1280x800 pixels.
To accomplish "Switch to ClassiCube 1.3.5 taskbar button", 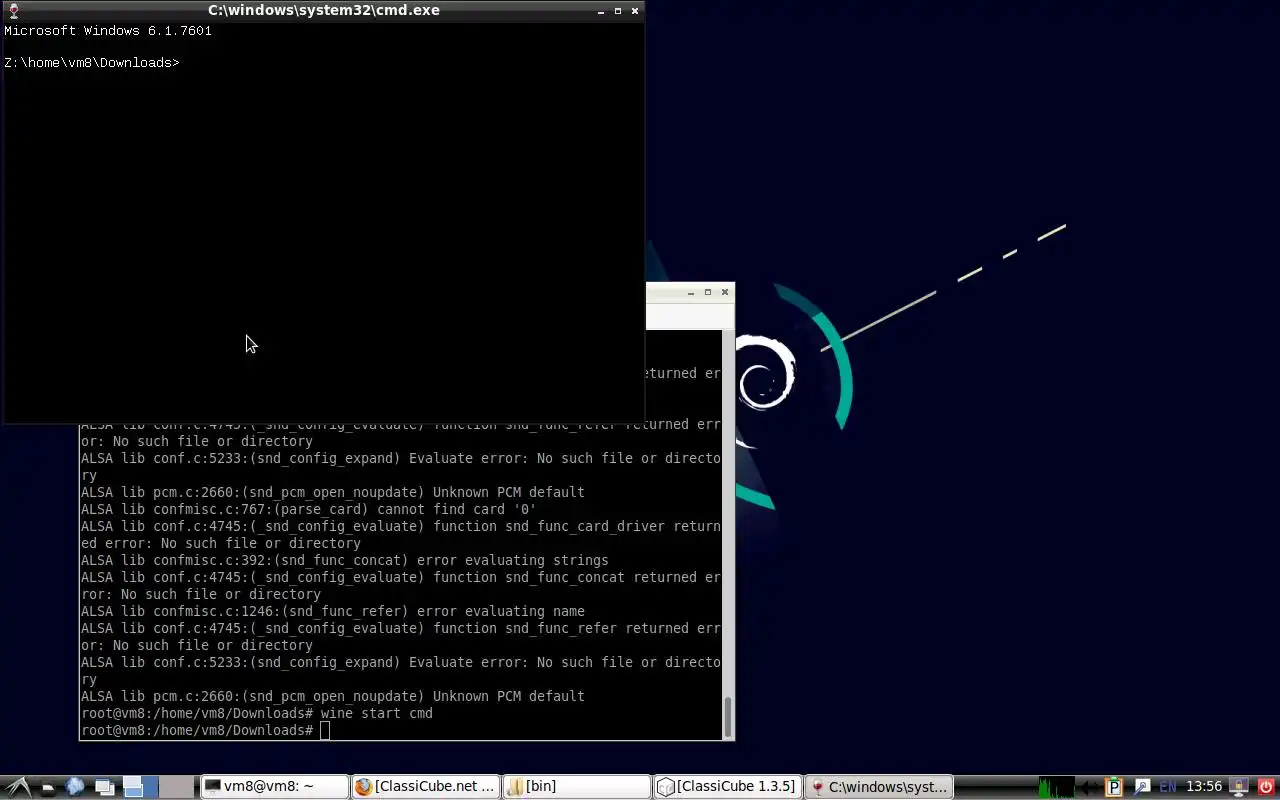I will [727, 787].
